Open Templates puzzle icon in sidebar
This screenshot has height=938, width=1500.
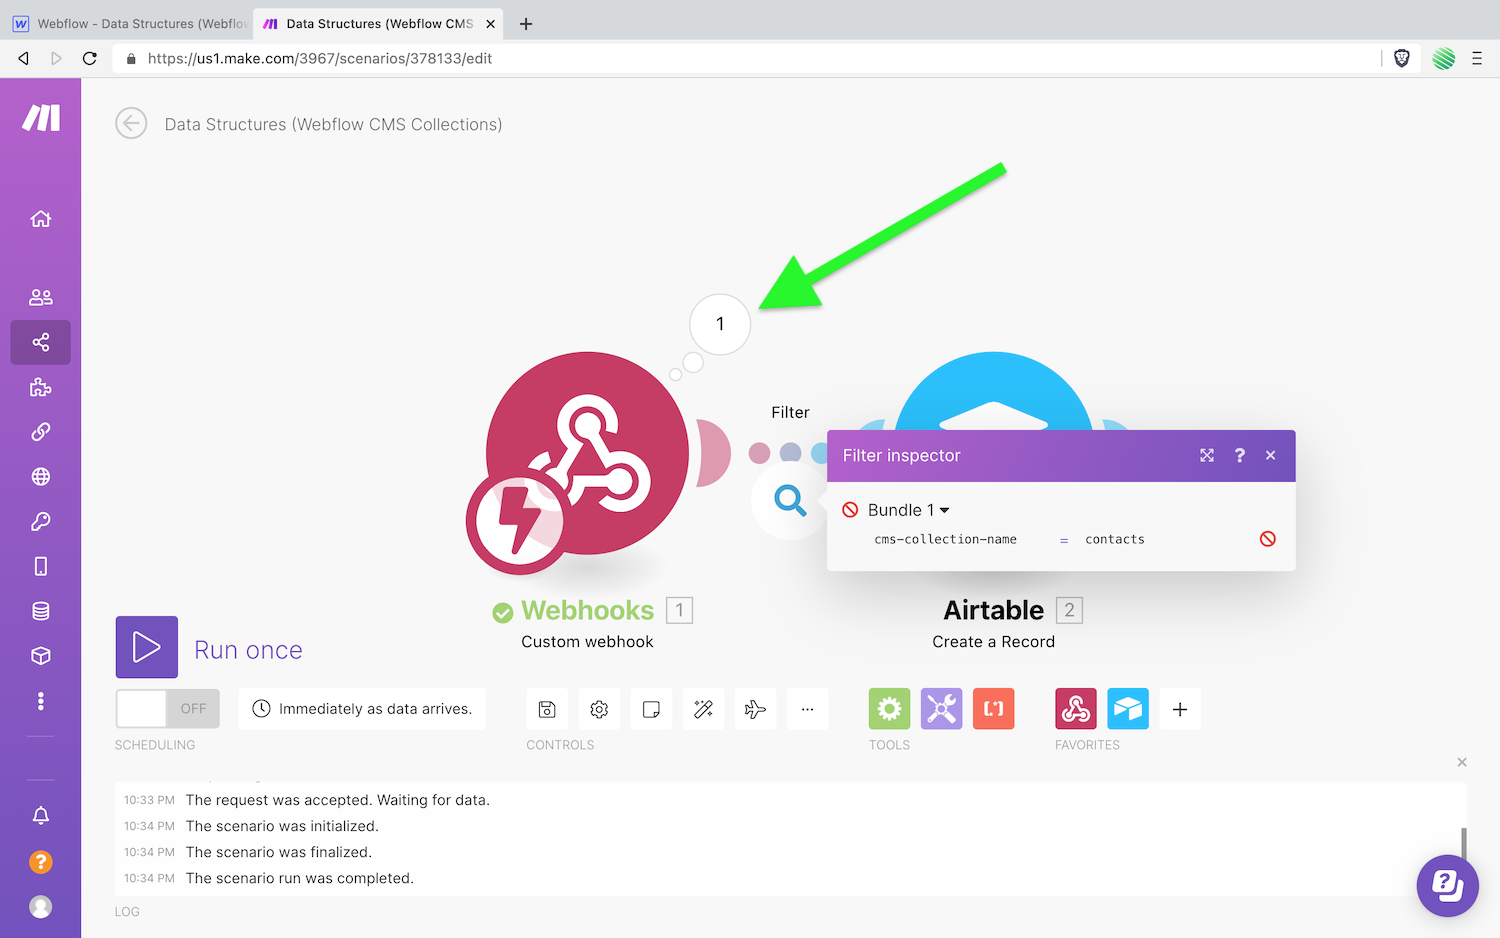(x=41, y=387)
